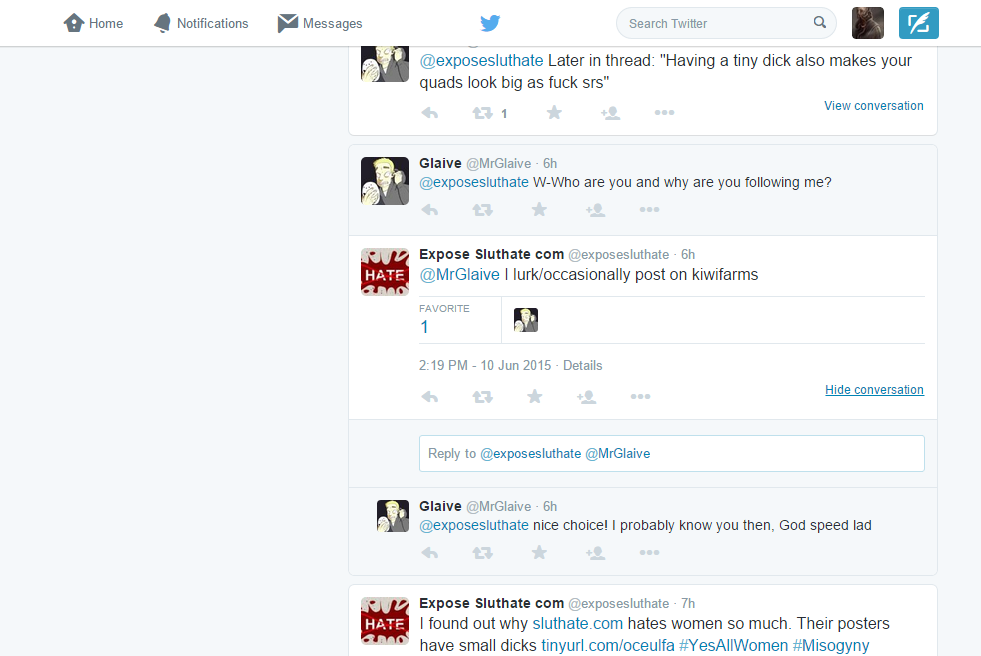The height and width of the screenshot is (656, 981).
Task: Open @MrGlaive mention in kiwifarms tweet
Action: (x=459, y=275)
